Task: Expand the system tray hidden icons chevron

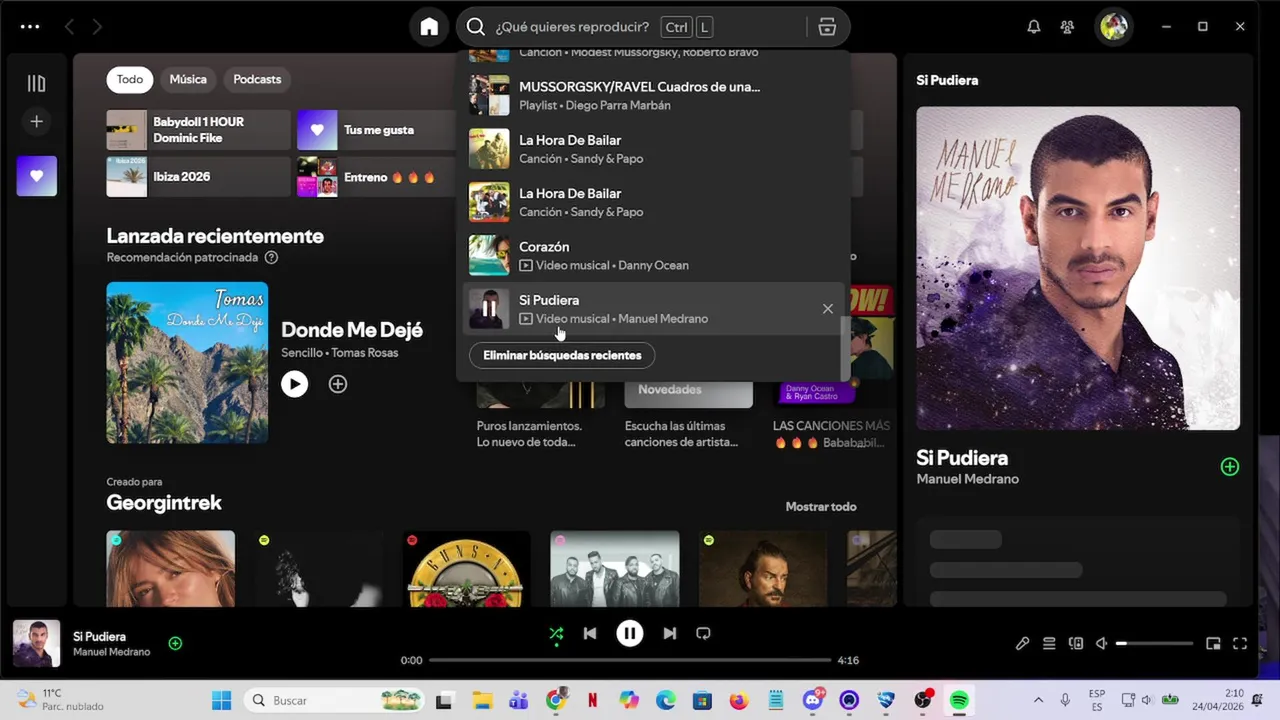Action: [1038, 700]
